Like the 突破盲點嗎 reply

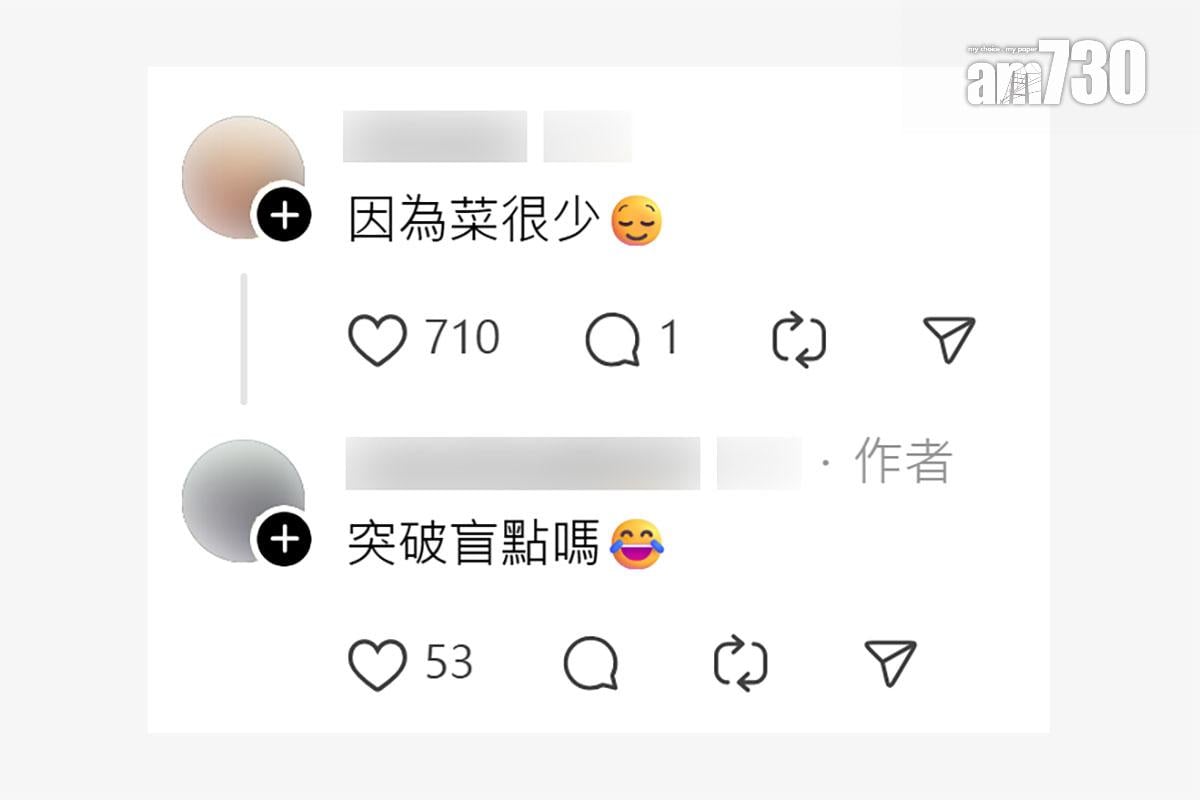[377, 664]
